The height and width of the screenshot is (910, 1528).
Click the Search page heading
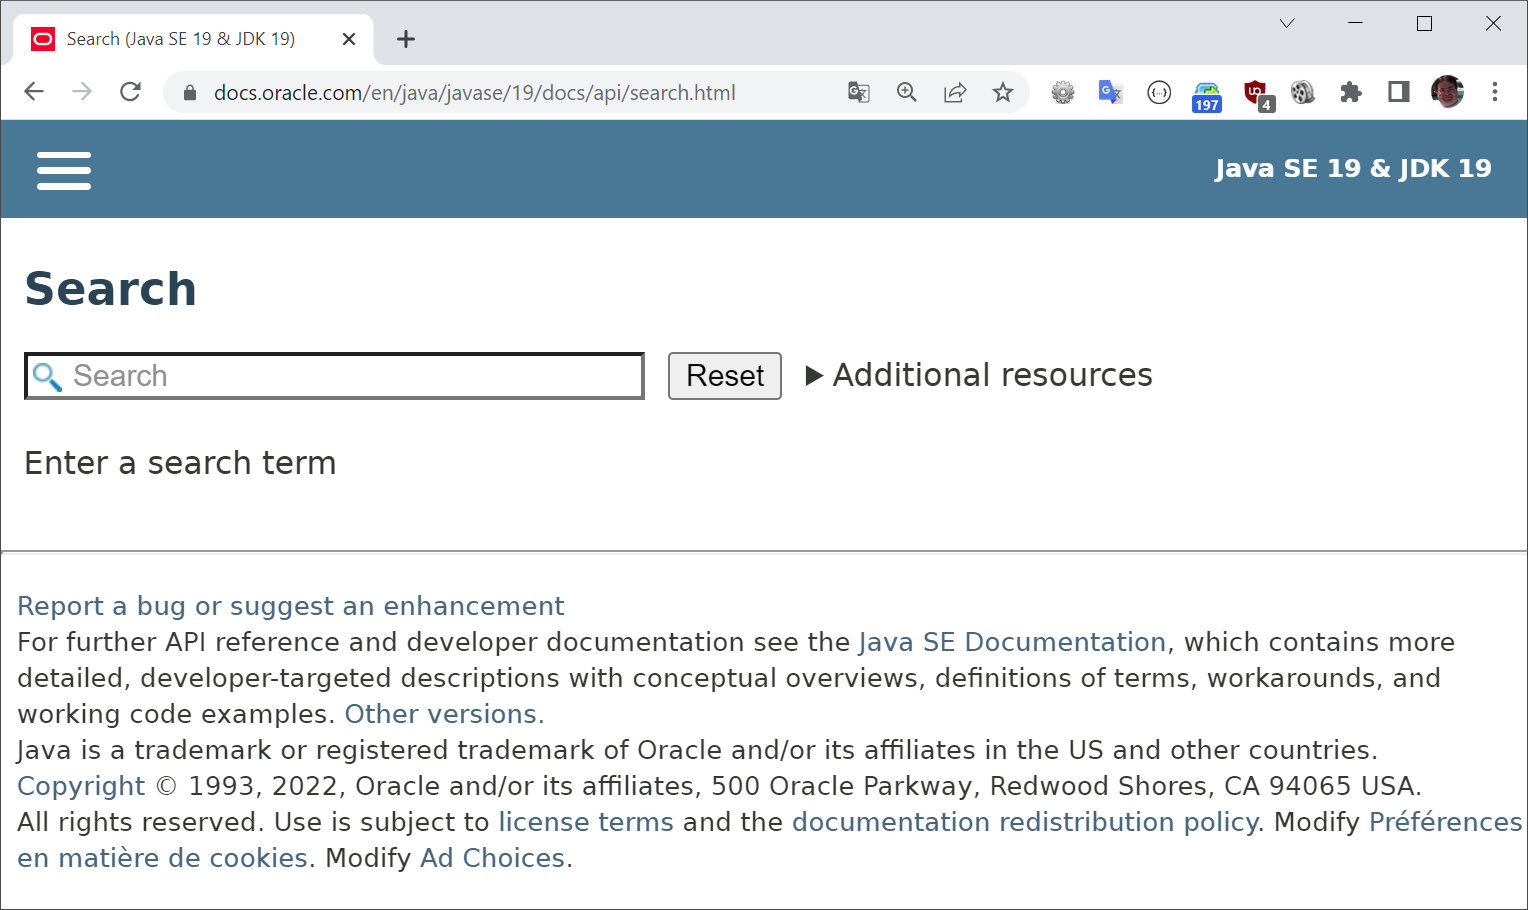pos(110,289)
